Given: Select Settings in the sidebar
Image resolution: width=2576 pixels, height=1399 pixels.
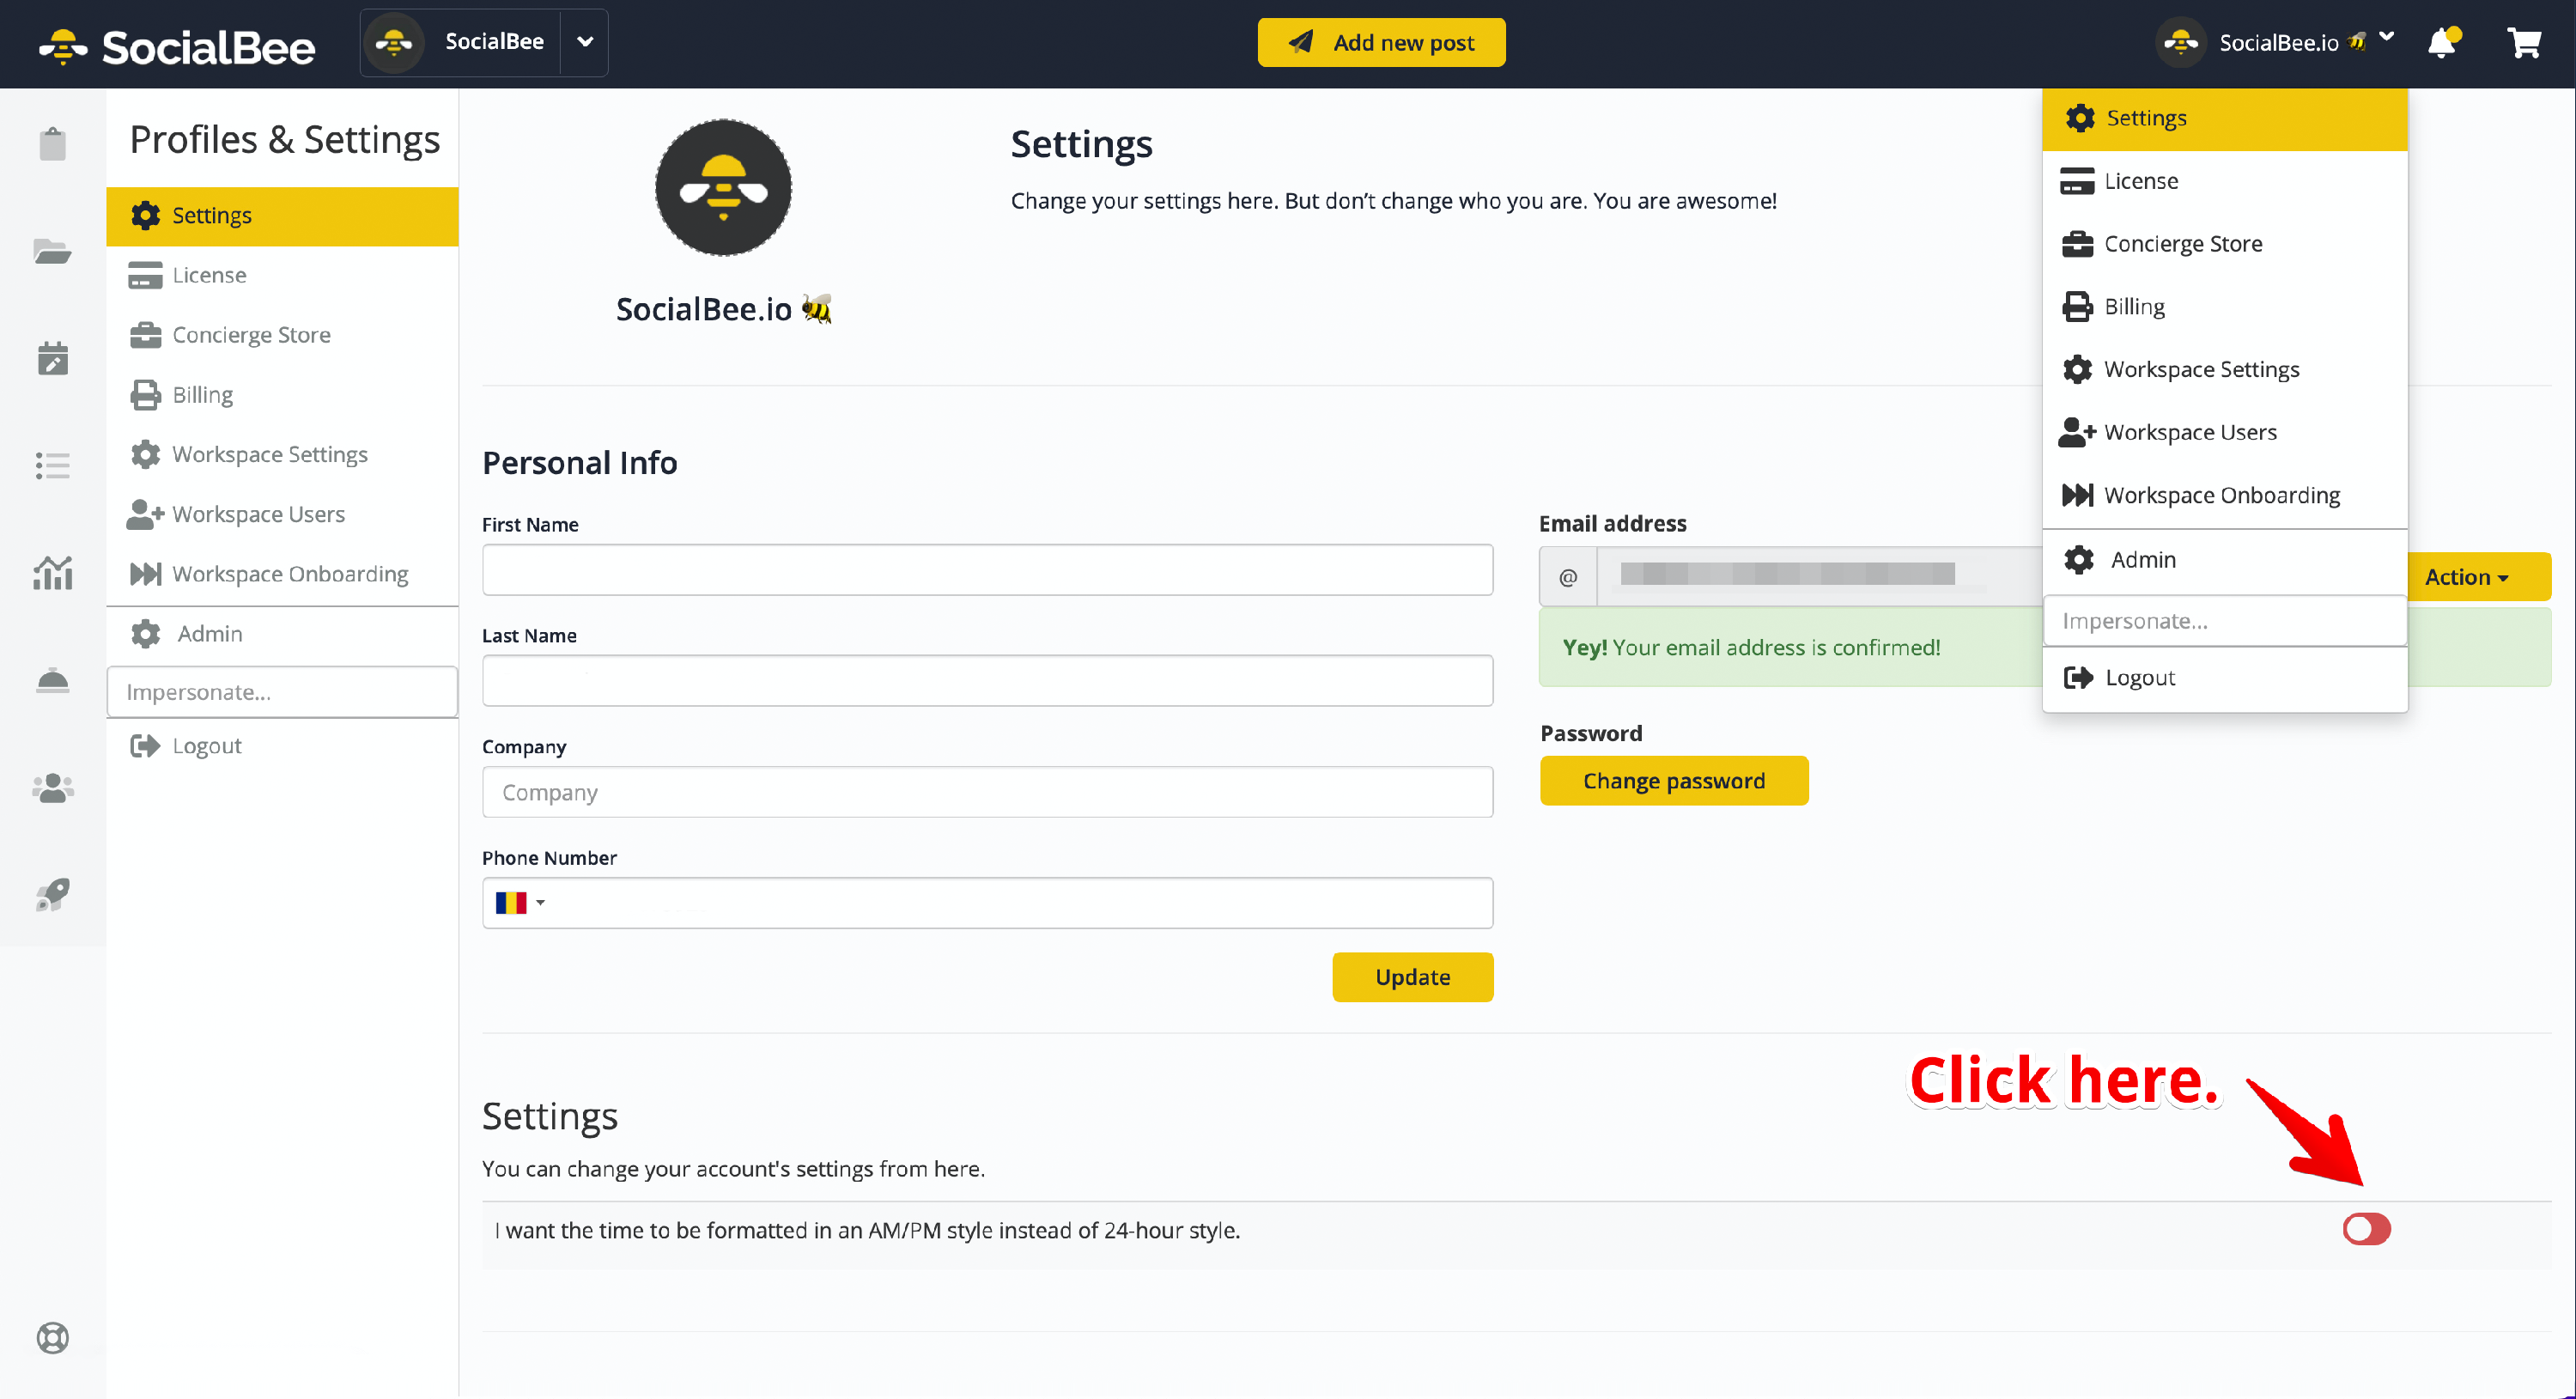Looking at the screenshot, I should (282, 216).
